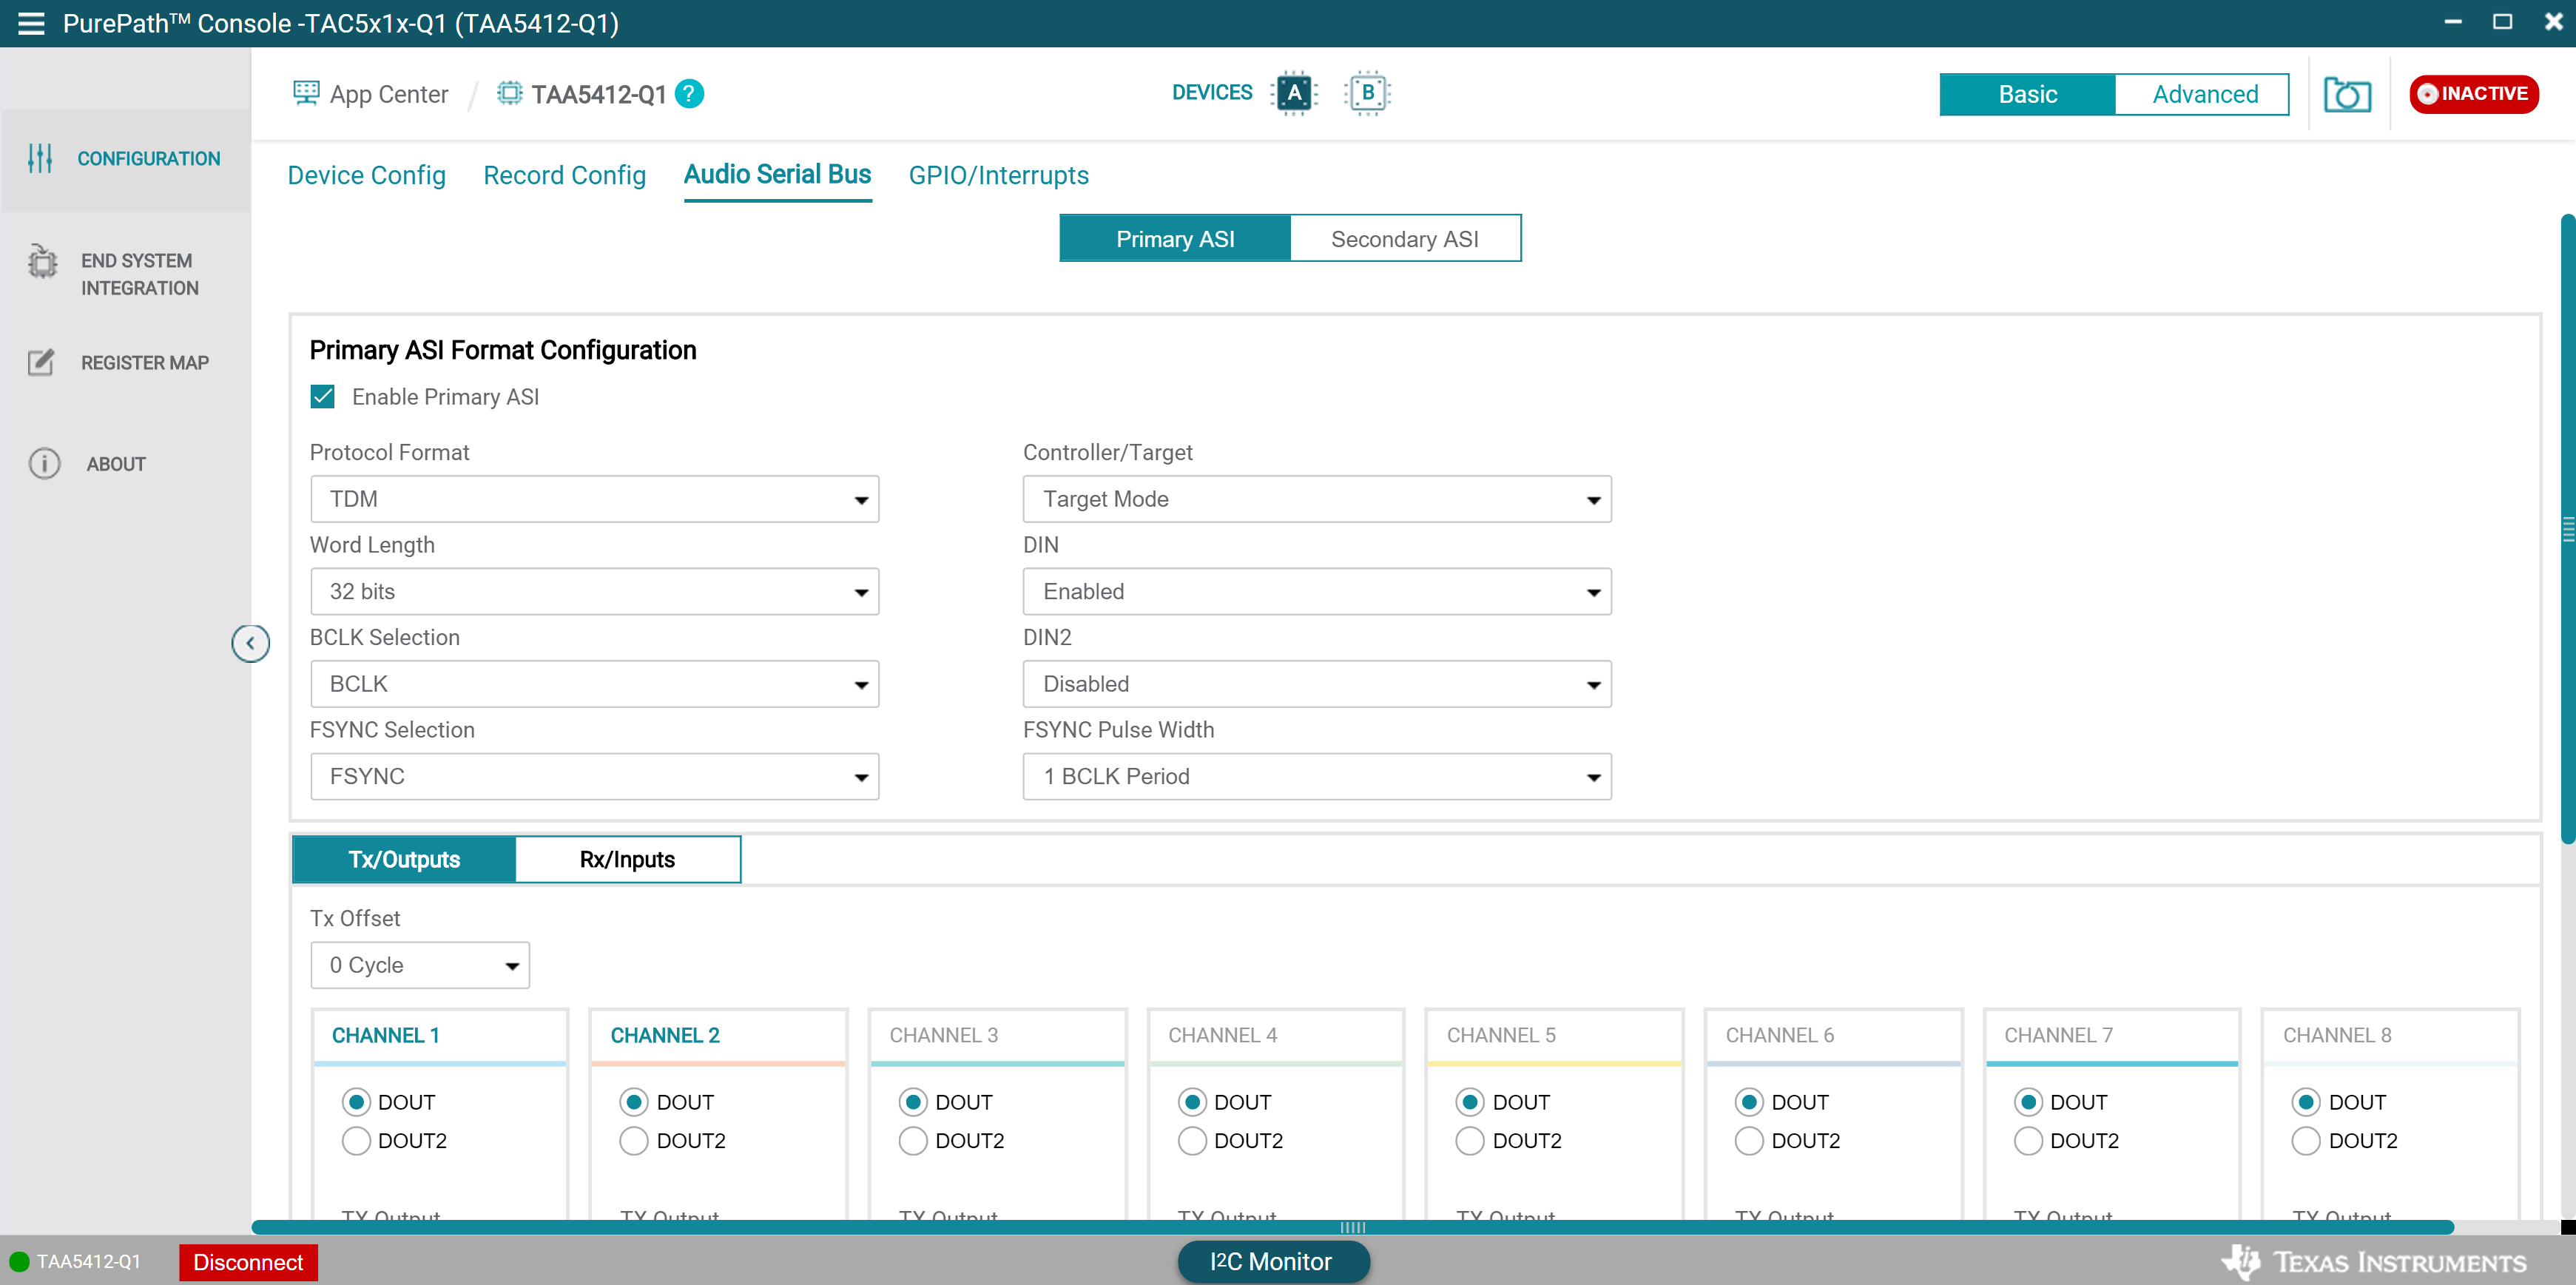Select DOUT for Channel 2

coord(634,1102)
